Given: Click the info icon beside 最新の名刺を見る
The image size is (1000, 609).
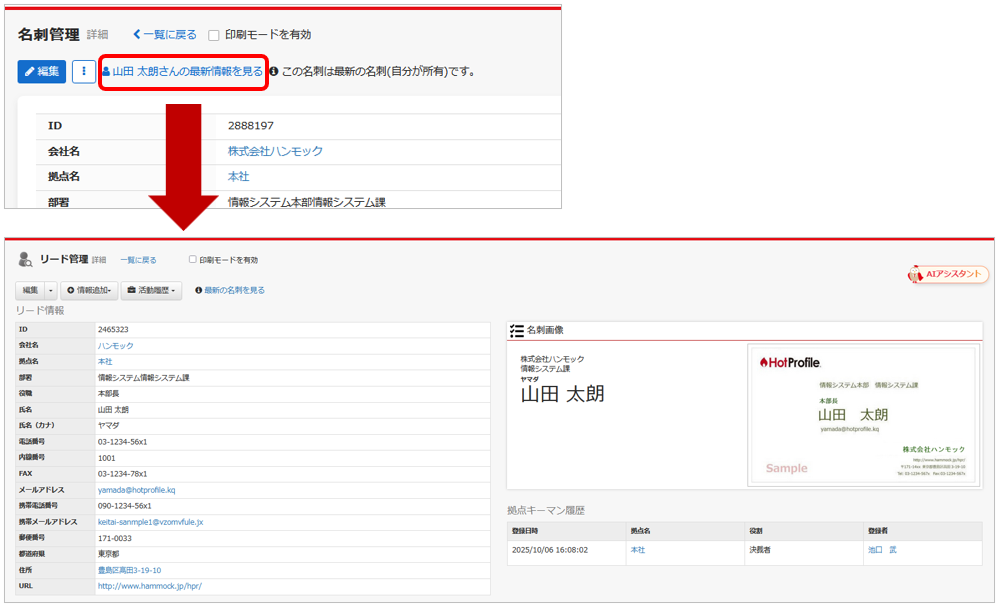Looking at the screenshot, I should 198,290.
